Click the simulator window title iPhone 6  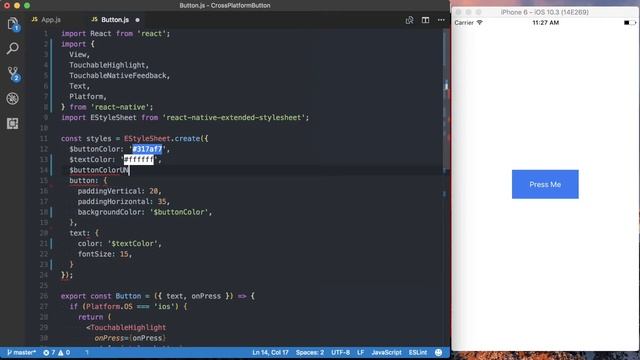(544, 12)
